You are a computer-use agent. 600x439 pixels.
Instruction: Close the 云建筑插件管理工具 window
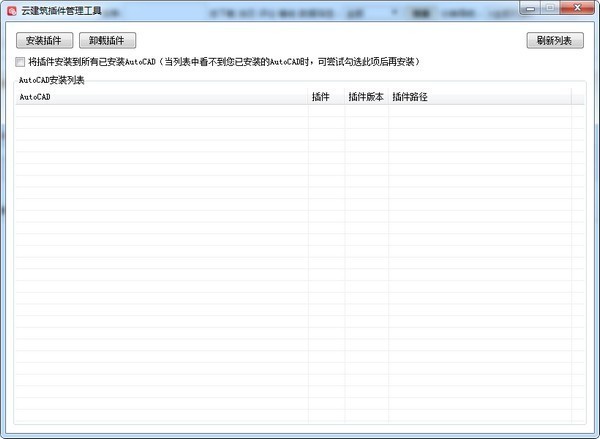tap(578, 8)
